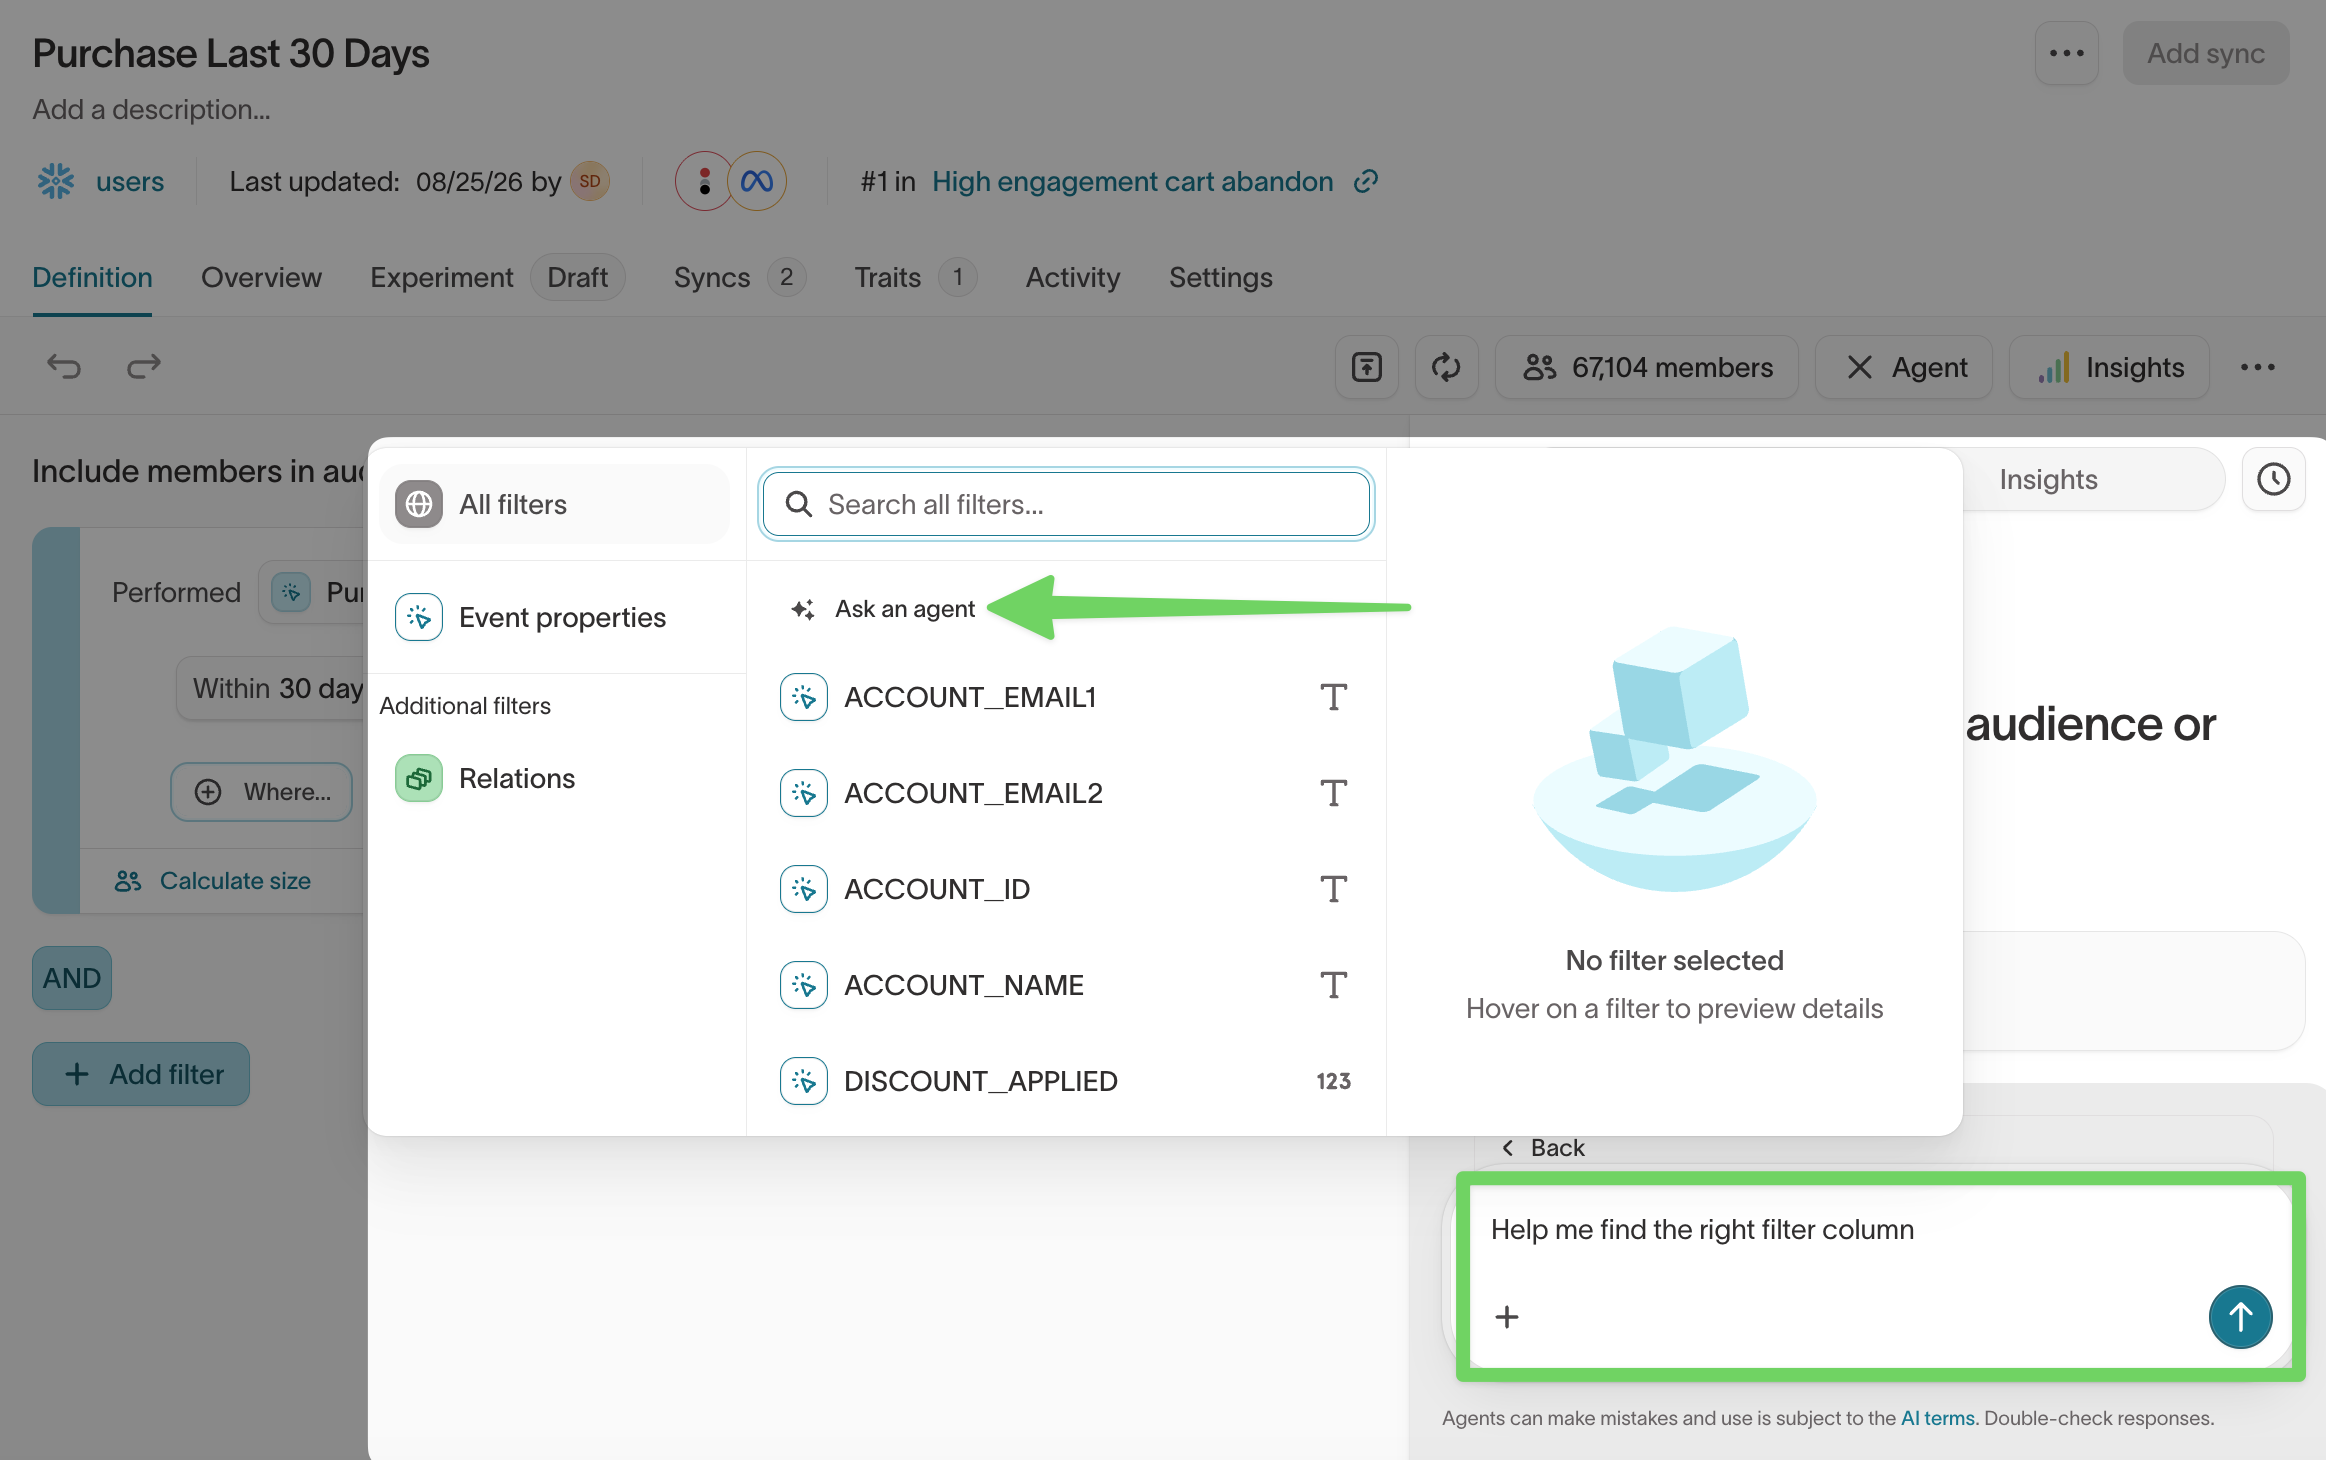Toggle the AND operator
Screen dimensions: 2326x1460
(x=72, y=978)
